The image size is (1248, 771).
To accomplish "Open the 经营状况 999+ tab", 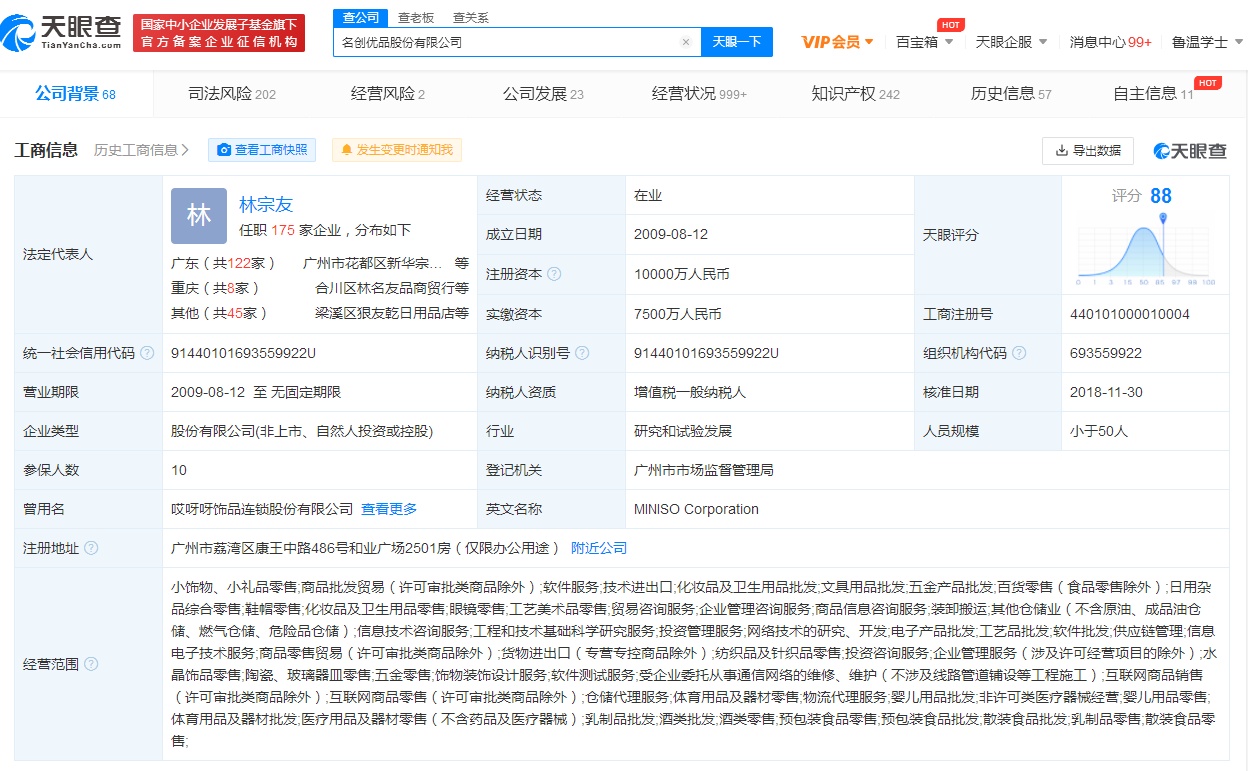I will 699,94.
